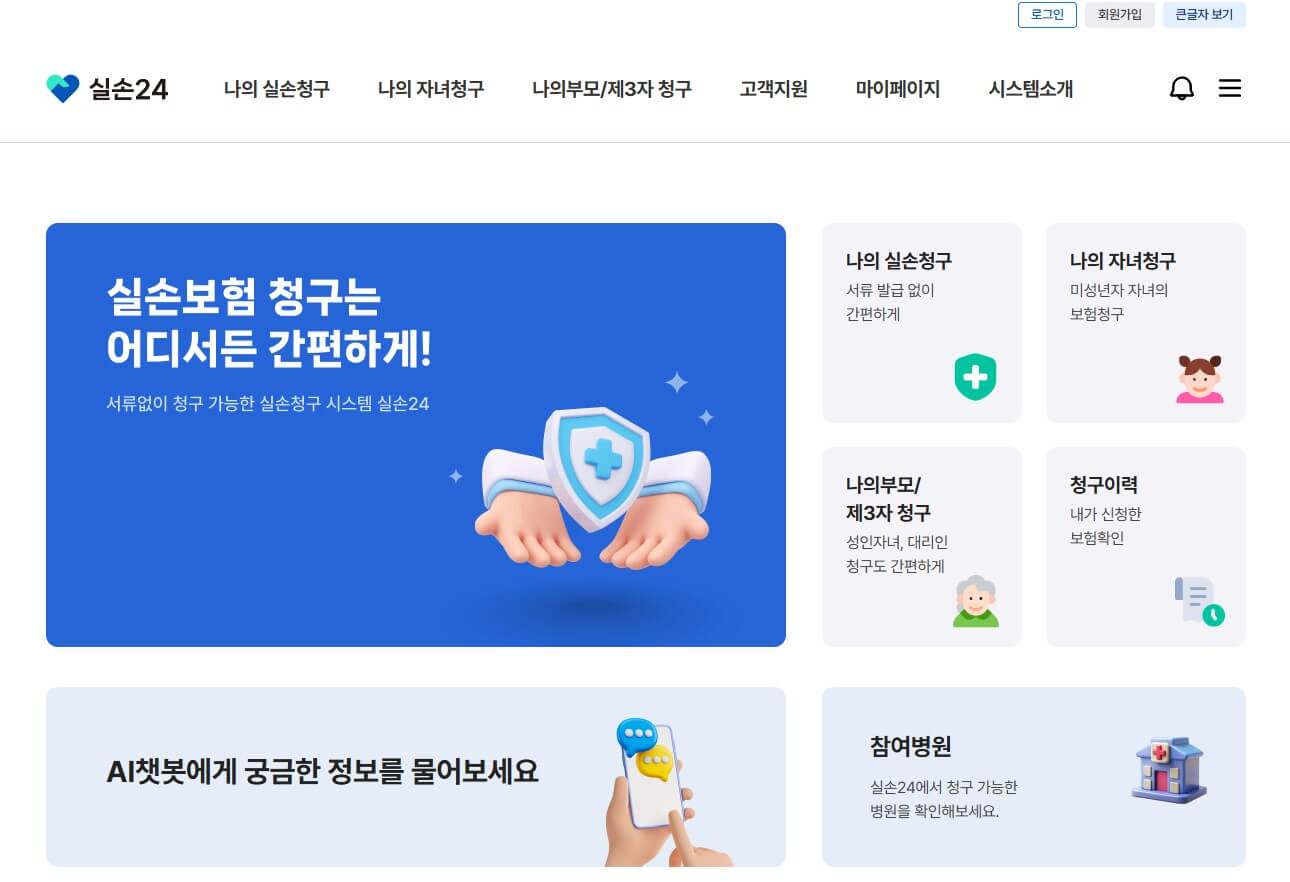Click the green shield plus icon
The height and width of the screenshot is (882, 1290).
tap(975, 377)
